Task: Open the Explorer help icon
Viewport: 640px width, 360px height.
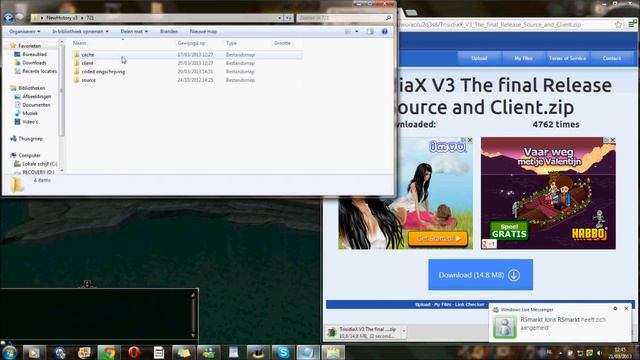Action: pos(384,31)
